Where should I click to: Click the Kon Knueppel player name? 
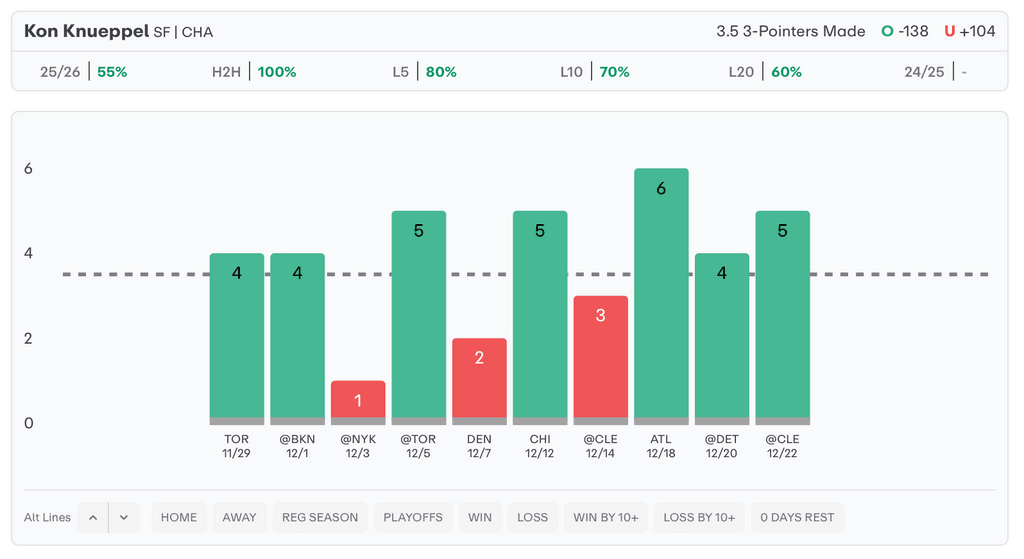[86, 31]
